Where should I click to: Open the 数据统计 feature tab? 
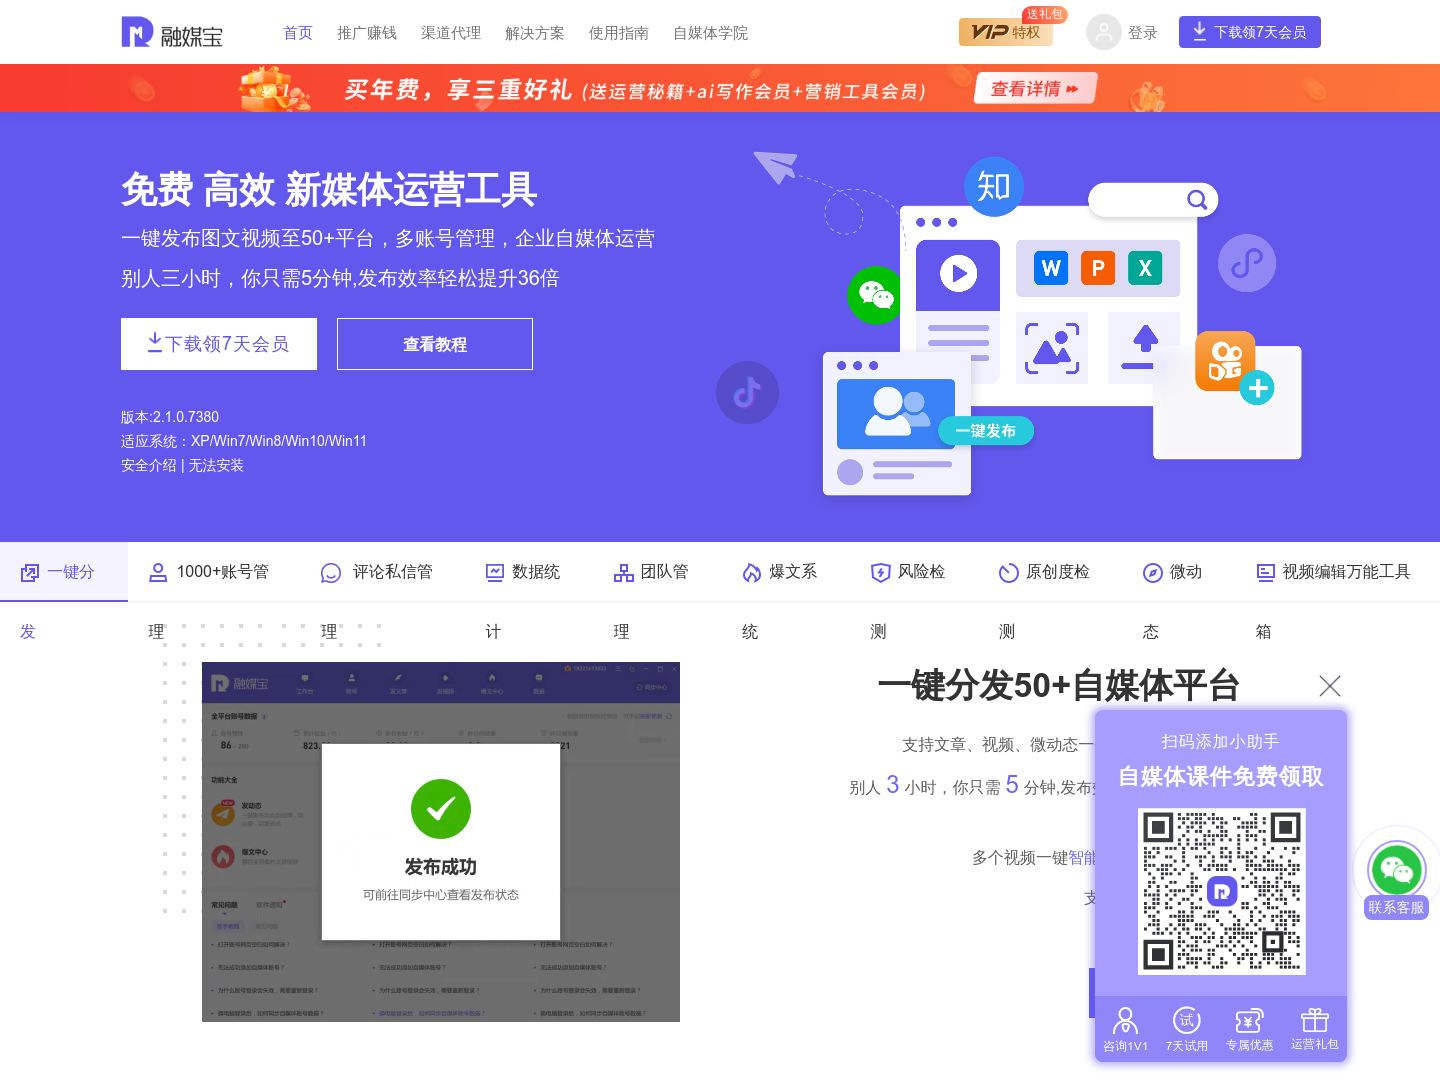(x=523, y=572)
